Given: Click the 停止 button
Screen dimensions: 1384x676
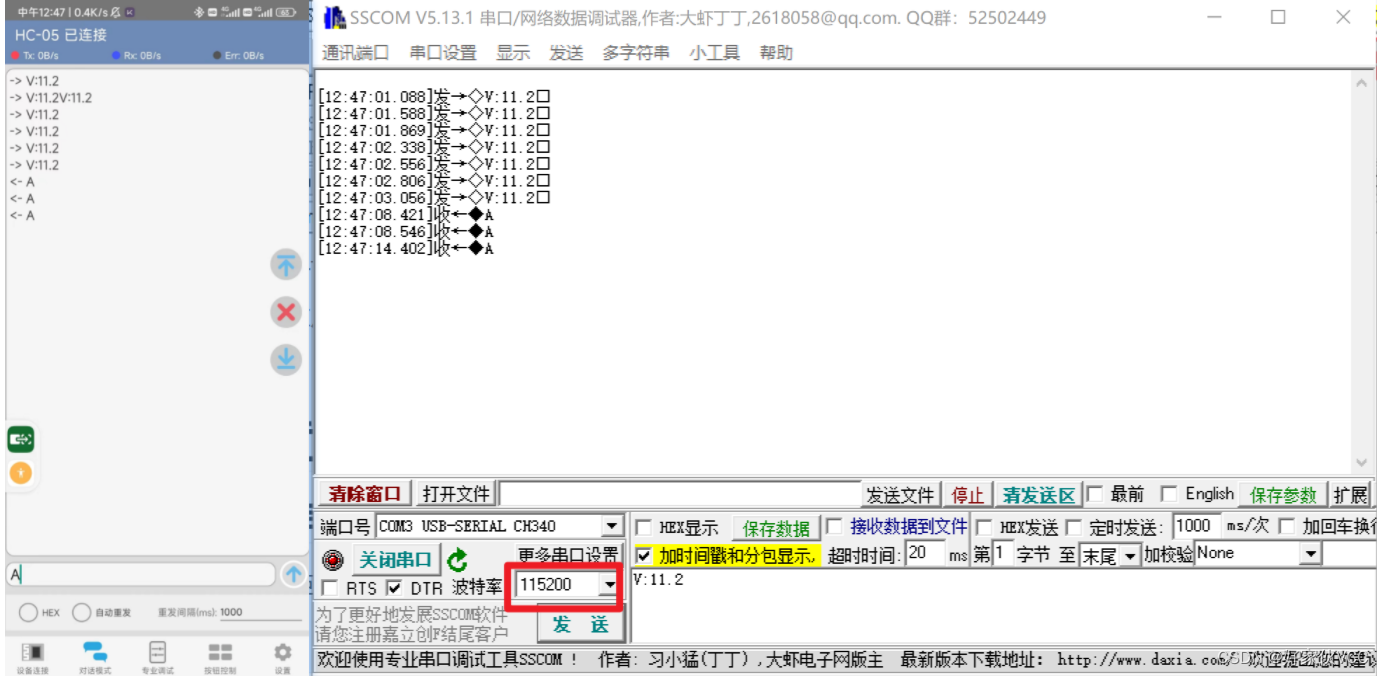Looking at the screenshot, I should 967,495.
